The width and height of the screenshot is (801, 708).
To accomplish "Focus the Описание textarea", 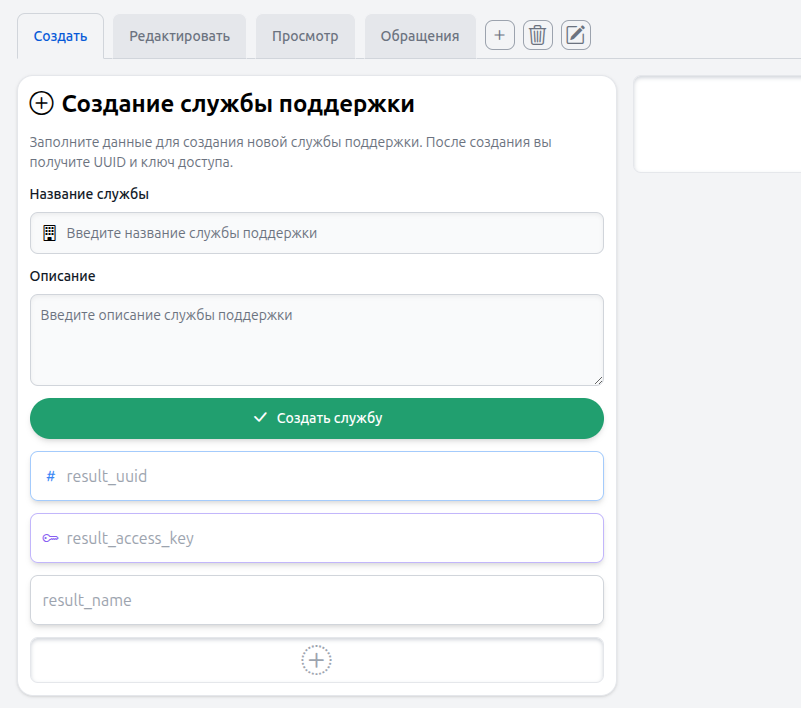I will click(x=317, y=340).
